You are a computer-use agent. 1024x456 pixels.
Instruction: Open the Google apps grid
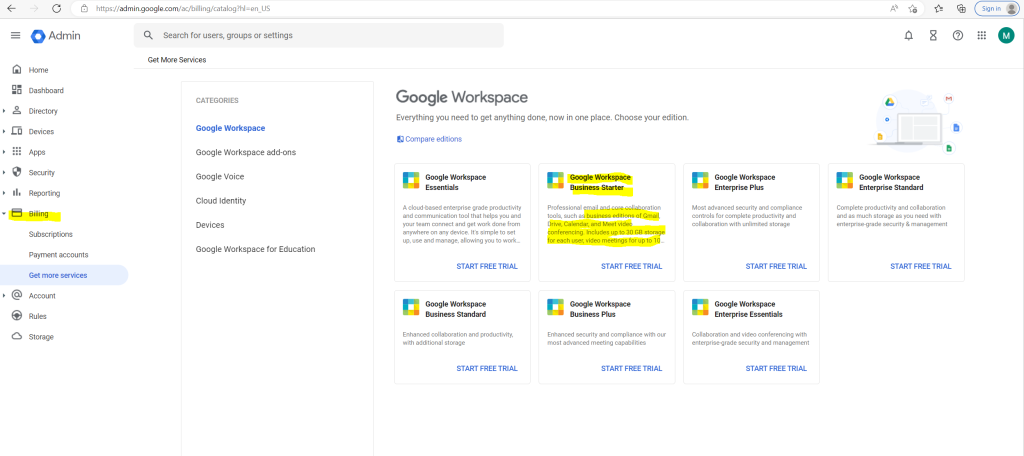point(982,36)
